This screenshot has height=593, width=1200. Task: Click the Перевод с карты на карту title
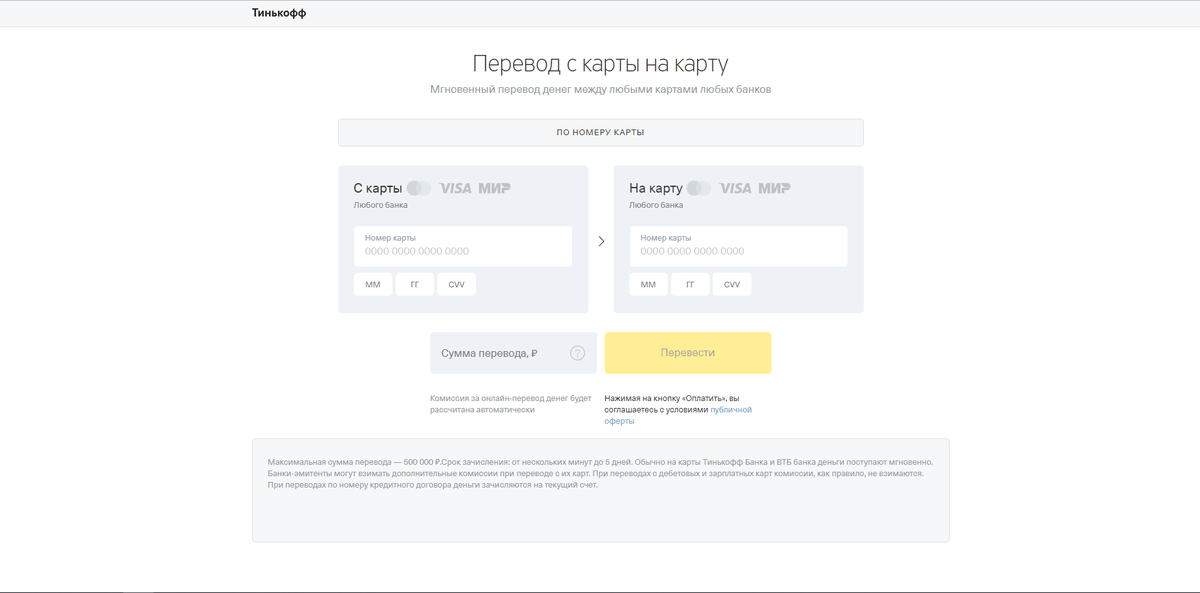coord(600,64)
